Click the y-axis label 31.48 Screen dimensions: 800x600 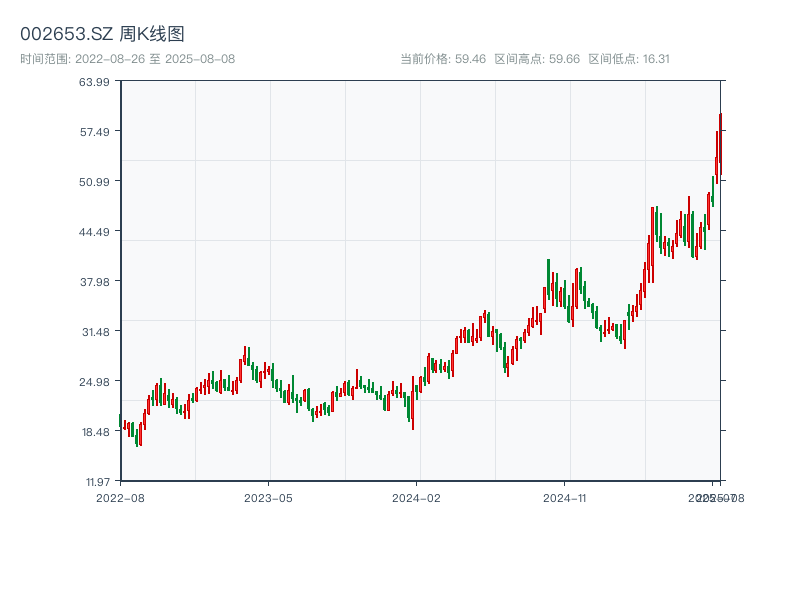tap(96, 332)
